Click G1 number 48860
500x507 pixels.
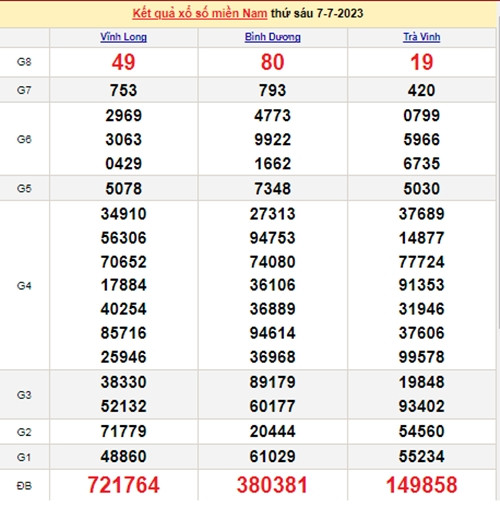[124, 456]
